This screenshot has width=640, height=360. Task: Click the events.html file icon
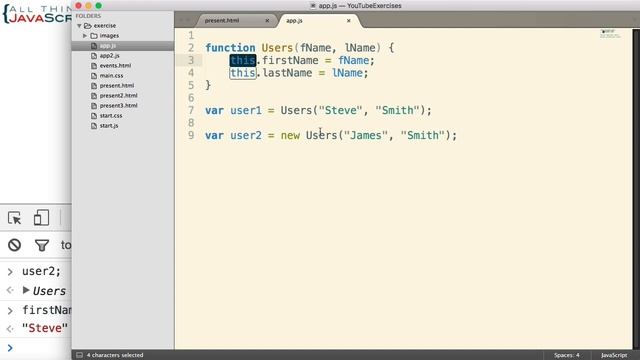pyautogui.click(x=94, y=66)
